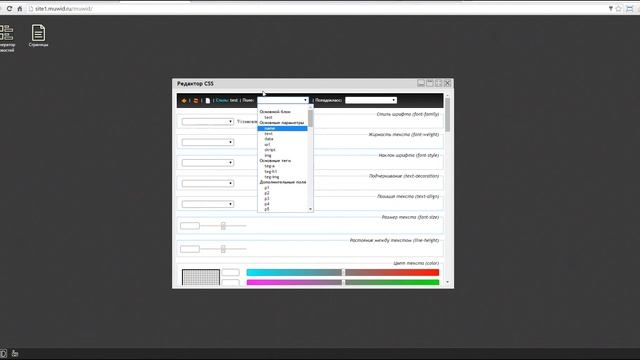This screenshot has width=640, height=360.
Task: Select 'url' option in dropdown list
Action: point(282,144)
